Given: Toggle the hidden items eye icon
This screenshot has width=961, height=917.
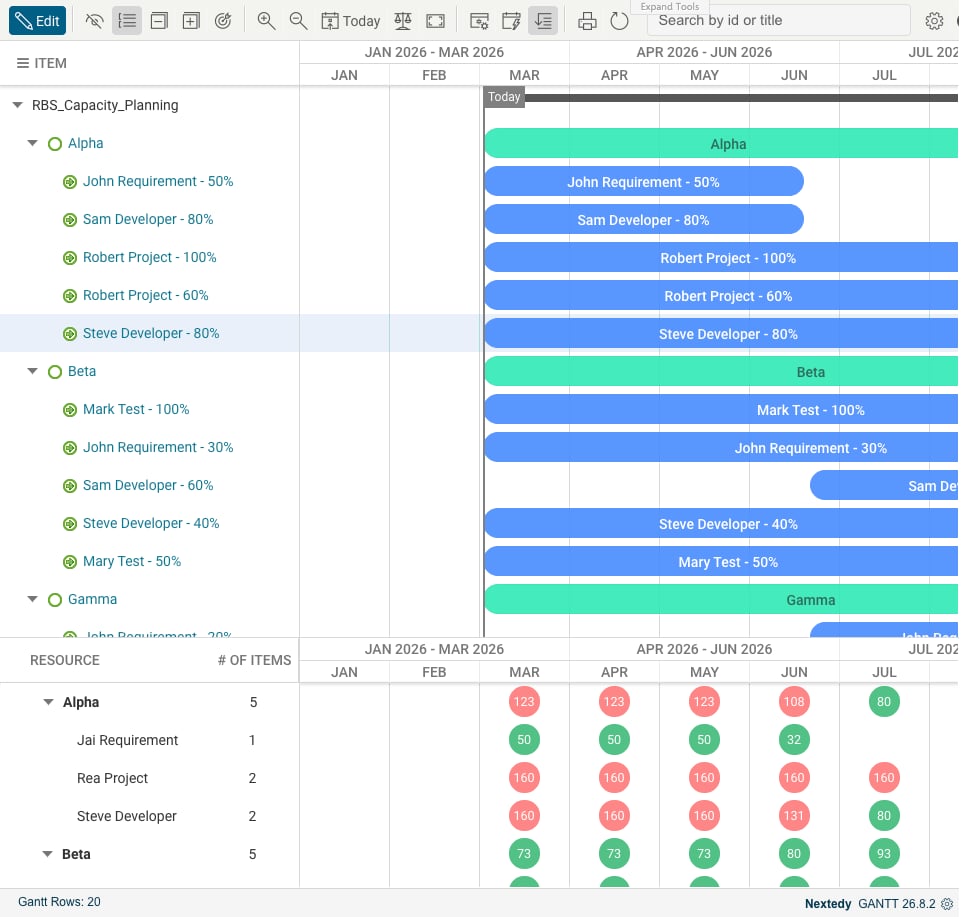Looking at the screenshot, I should point(94,21).
